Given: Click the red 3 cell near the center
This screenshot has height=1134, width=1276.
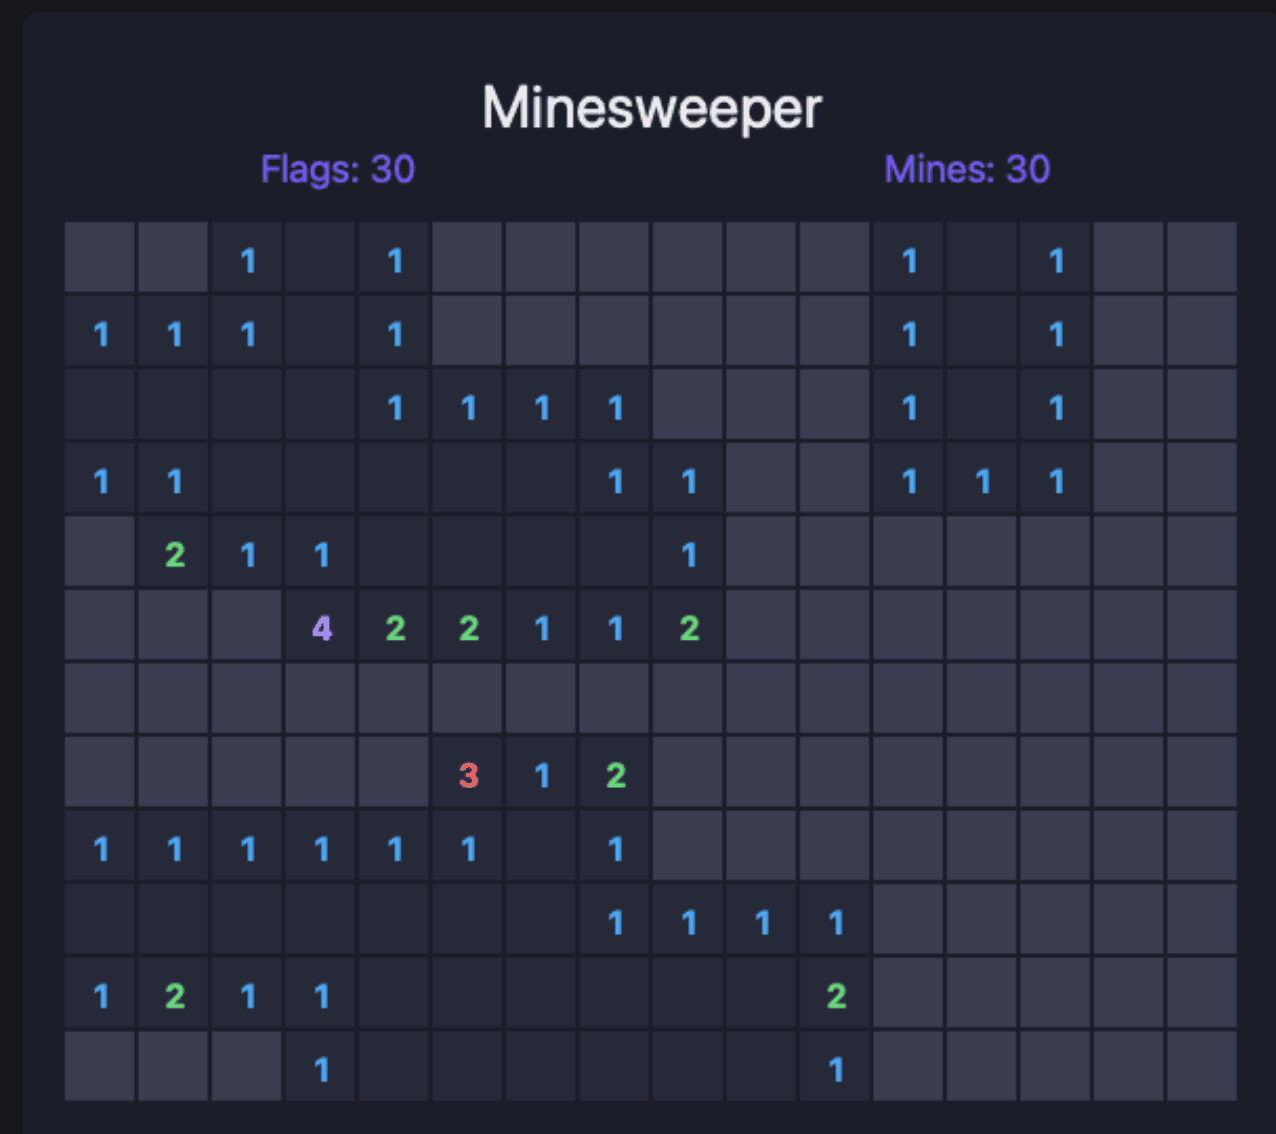Looking at the screenshot, I should pyautogui.click(x=466, y=773).
